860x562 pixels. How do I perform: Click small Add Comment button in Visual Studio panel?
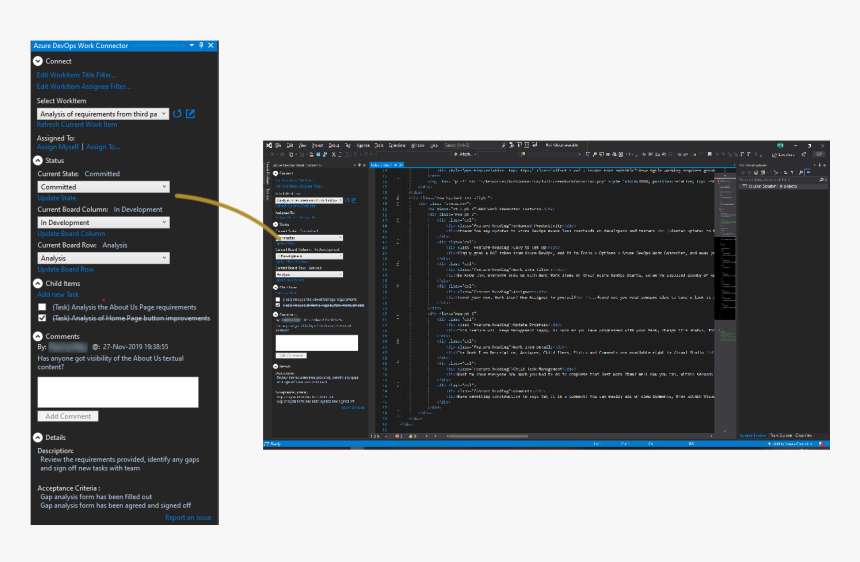click(x=291, y=355)
